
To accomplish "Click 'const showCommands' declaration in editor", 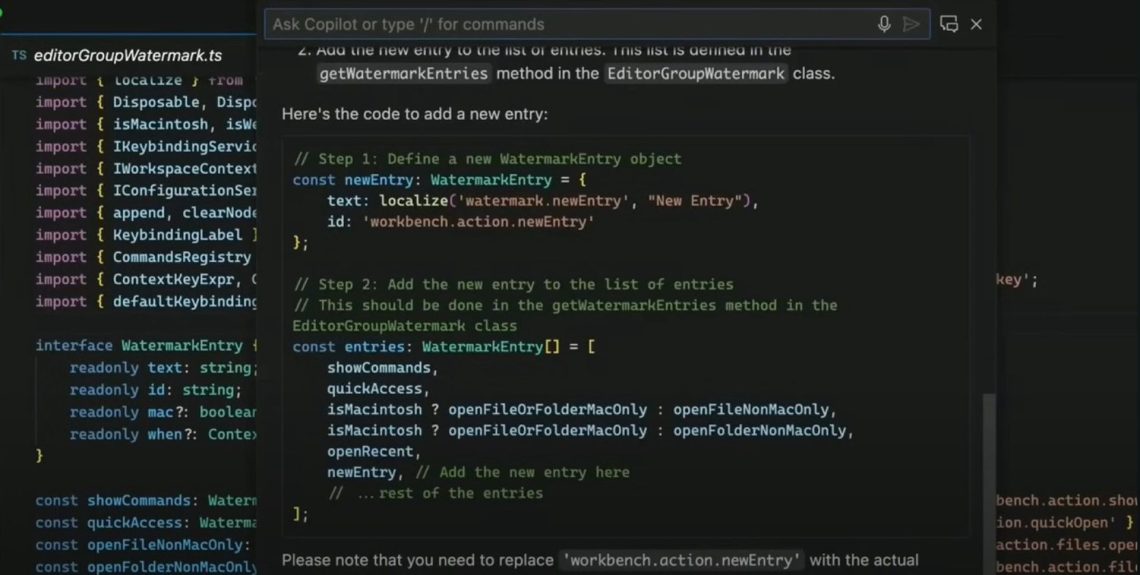I will pos(140,500).
